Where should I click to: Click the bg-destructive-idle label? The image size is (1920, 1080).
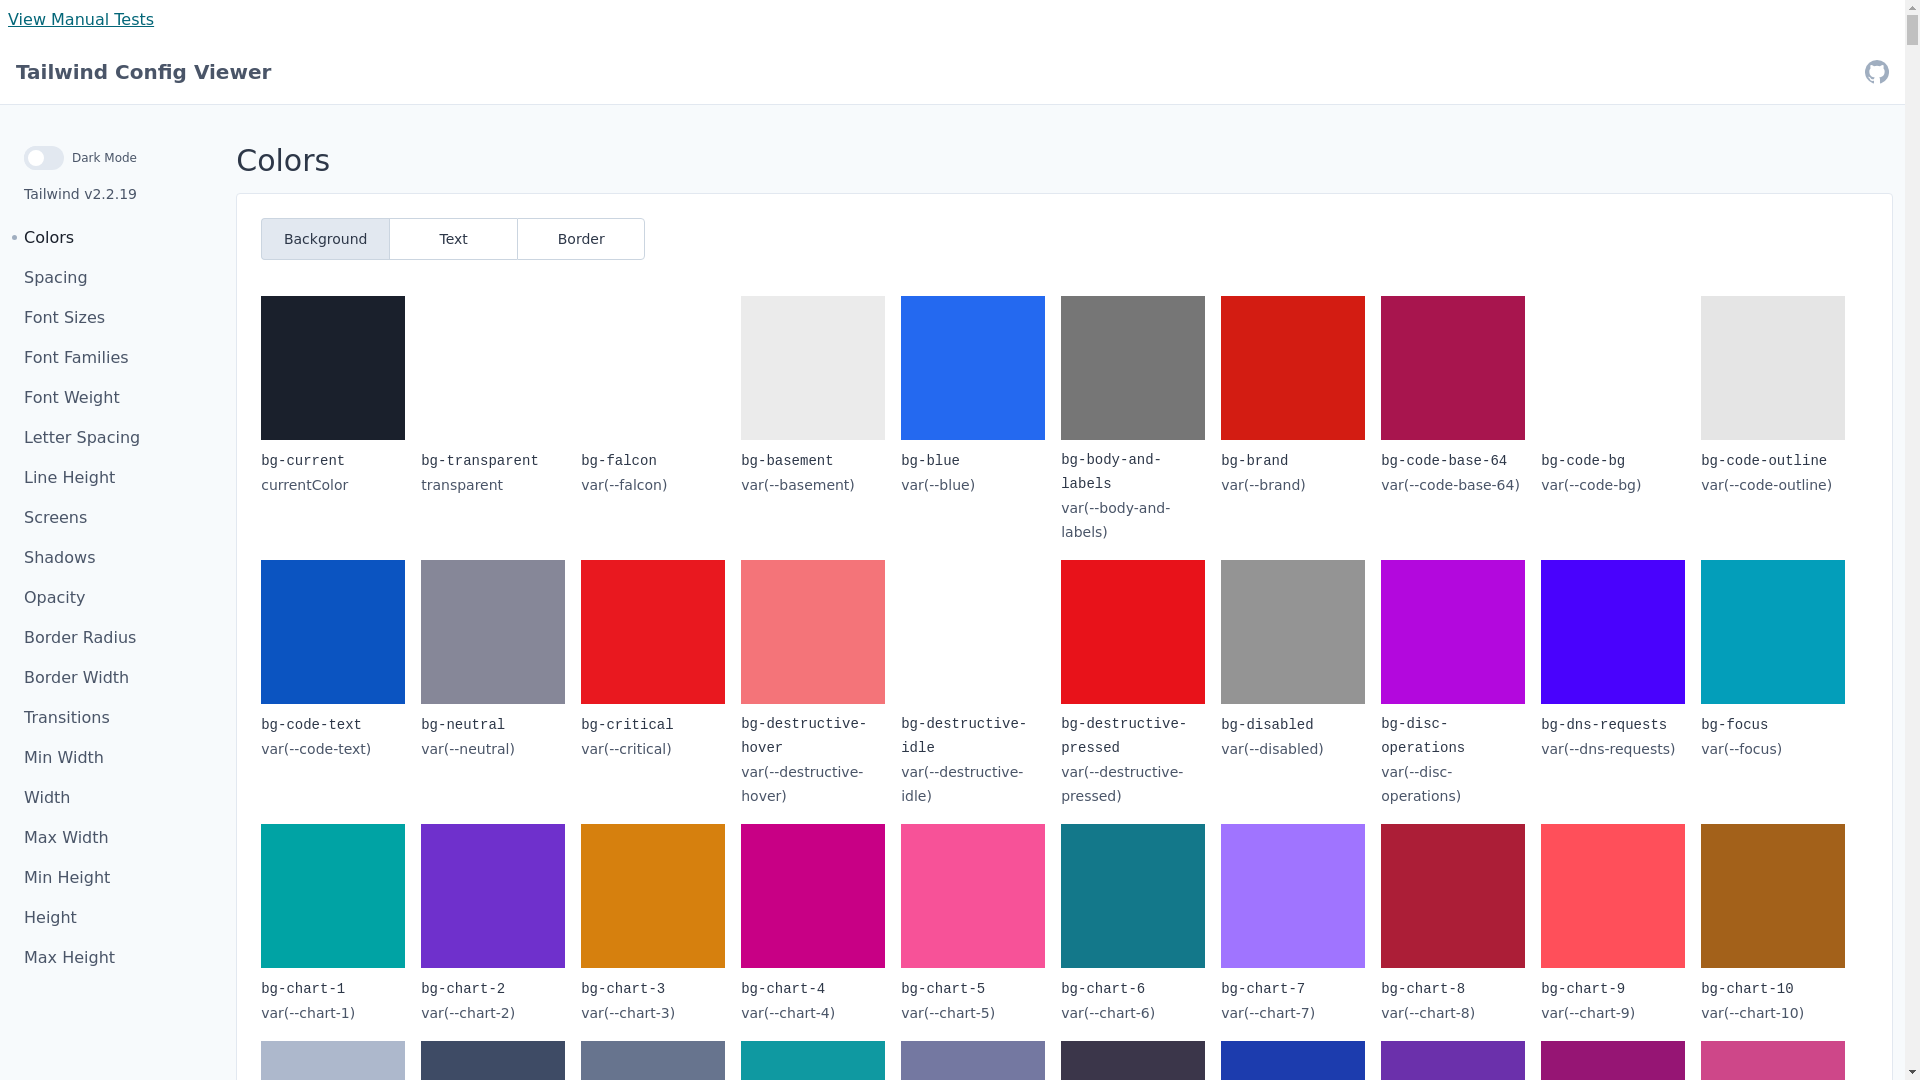(x=964, y=736)
